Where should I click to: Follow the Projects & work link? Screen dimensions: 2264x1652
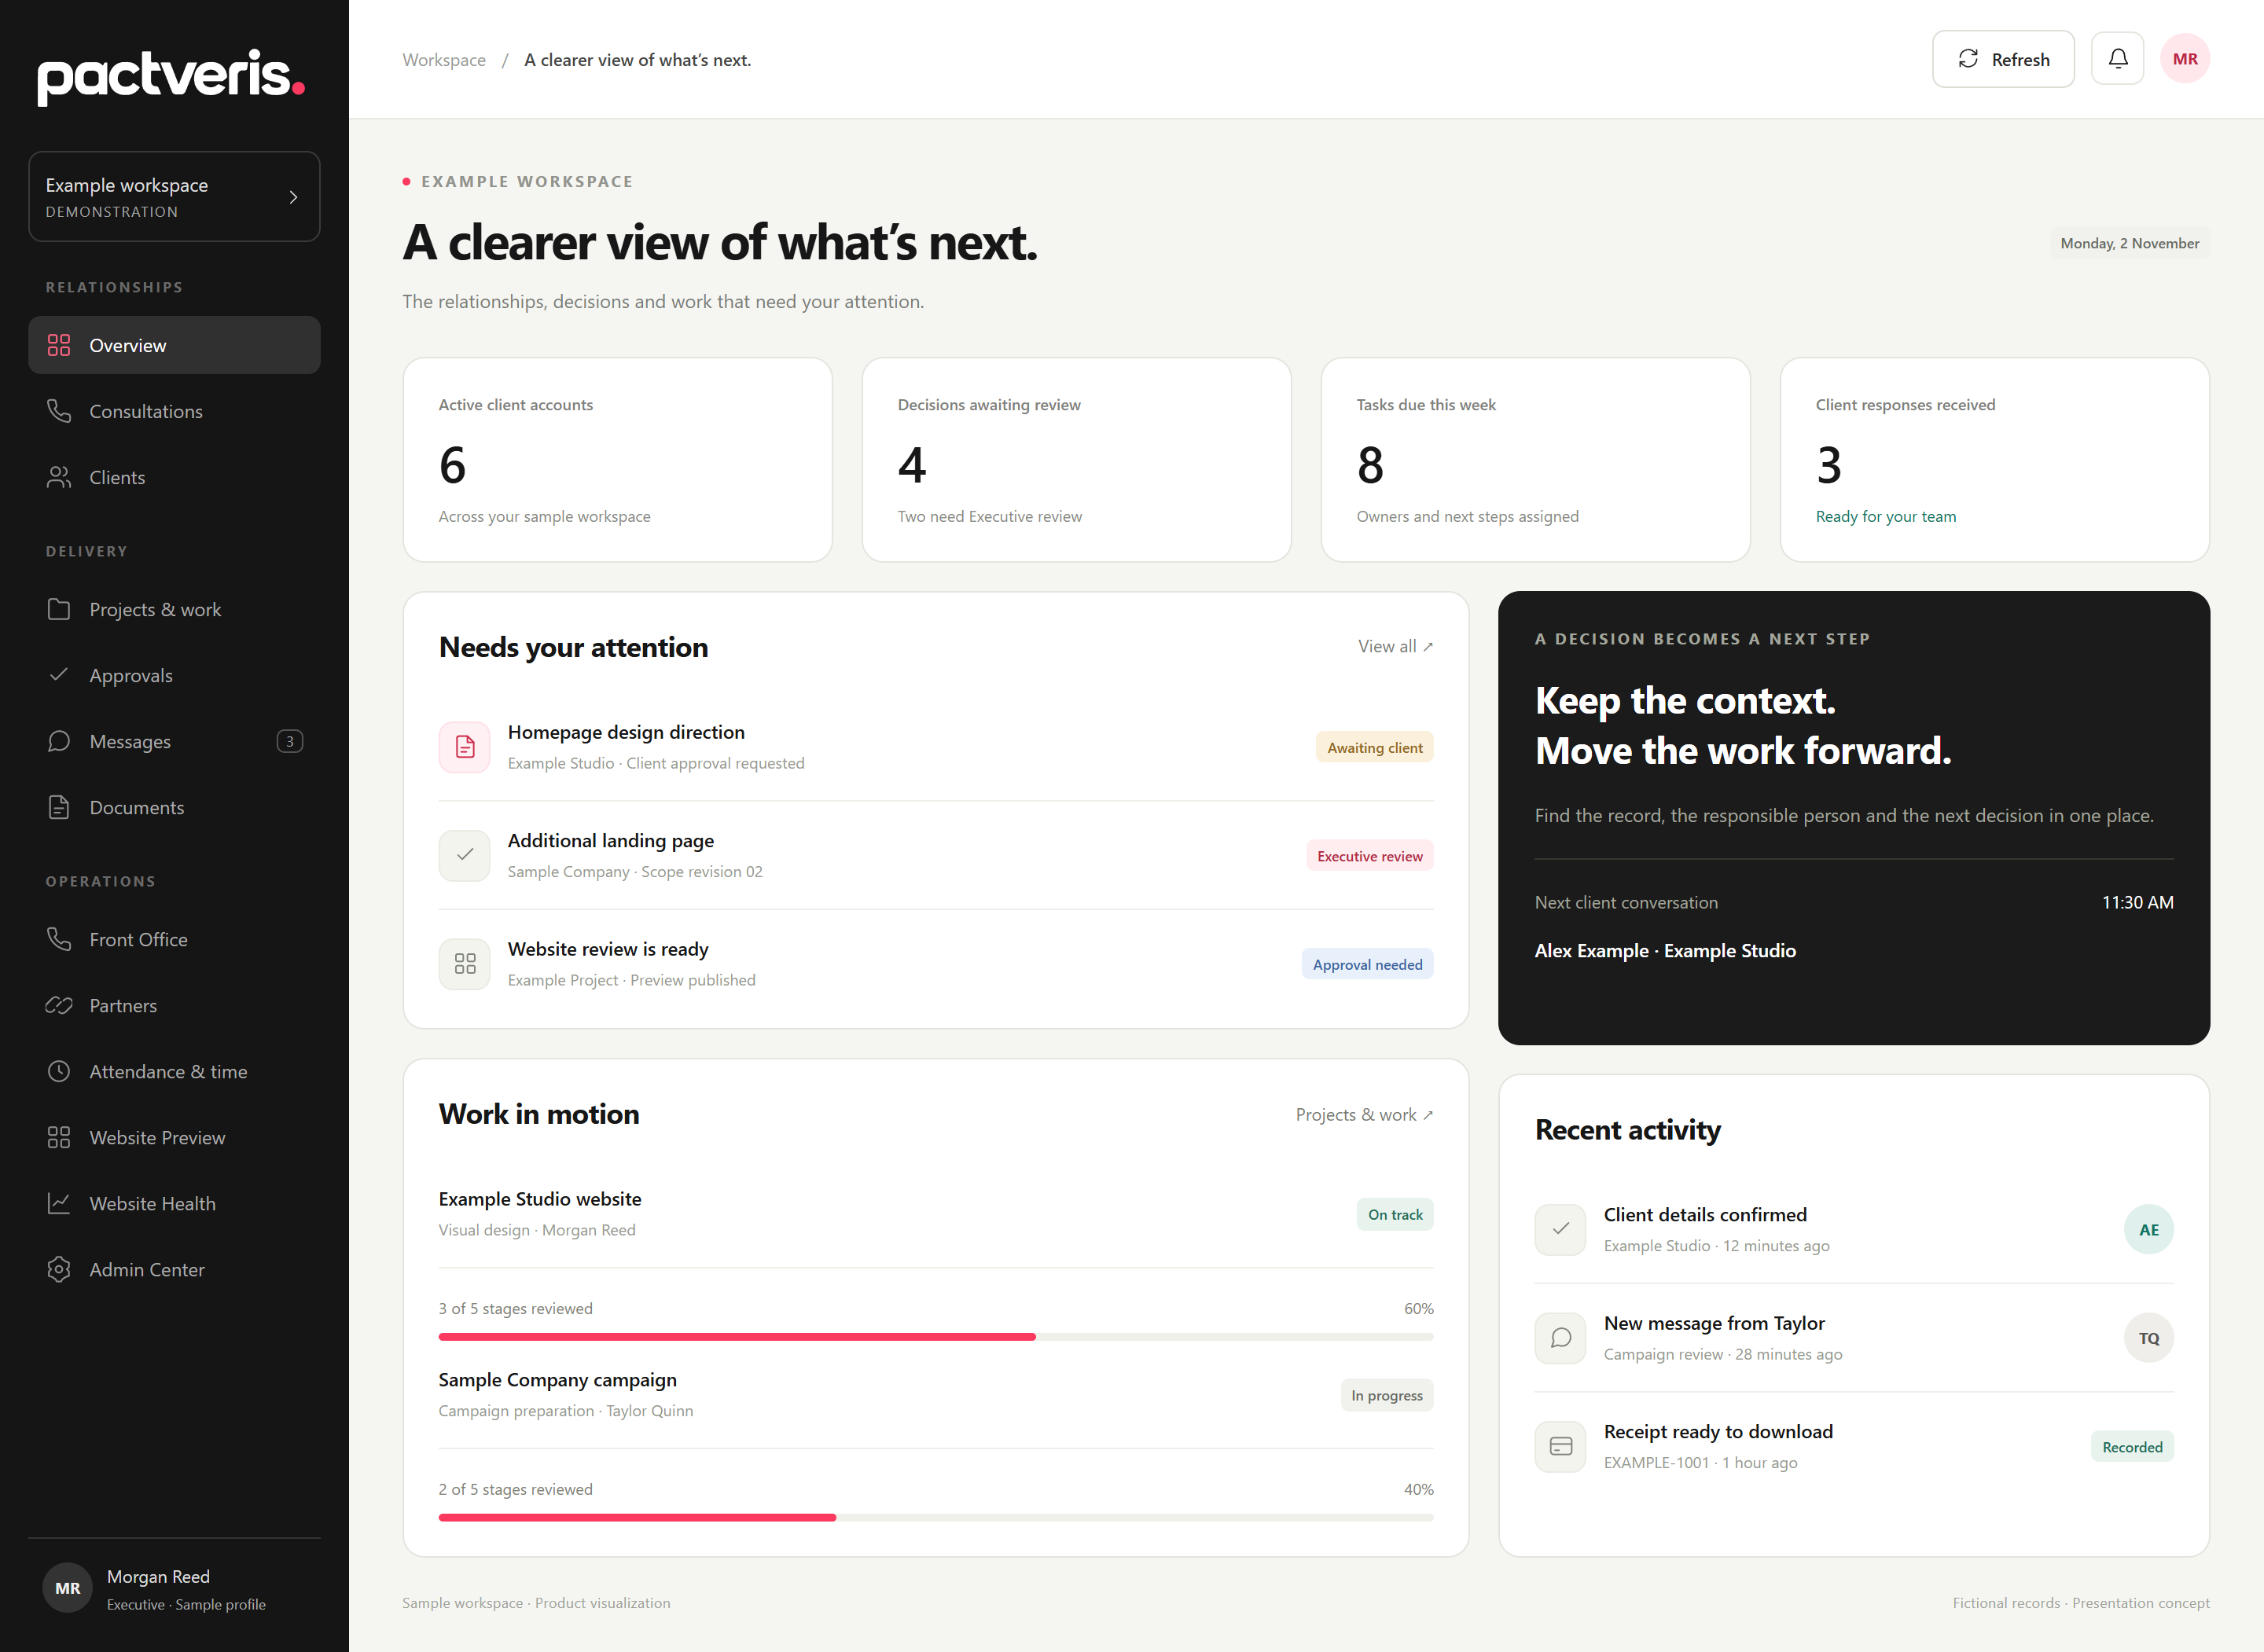(x=1364, y=1114)
